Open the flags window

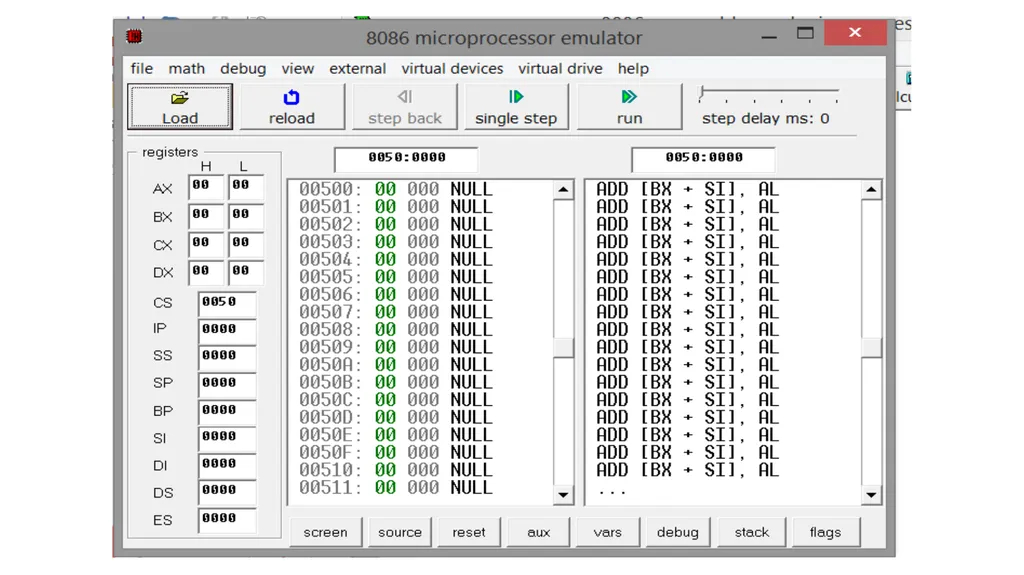[825, 533]
